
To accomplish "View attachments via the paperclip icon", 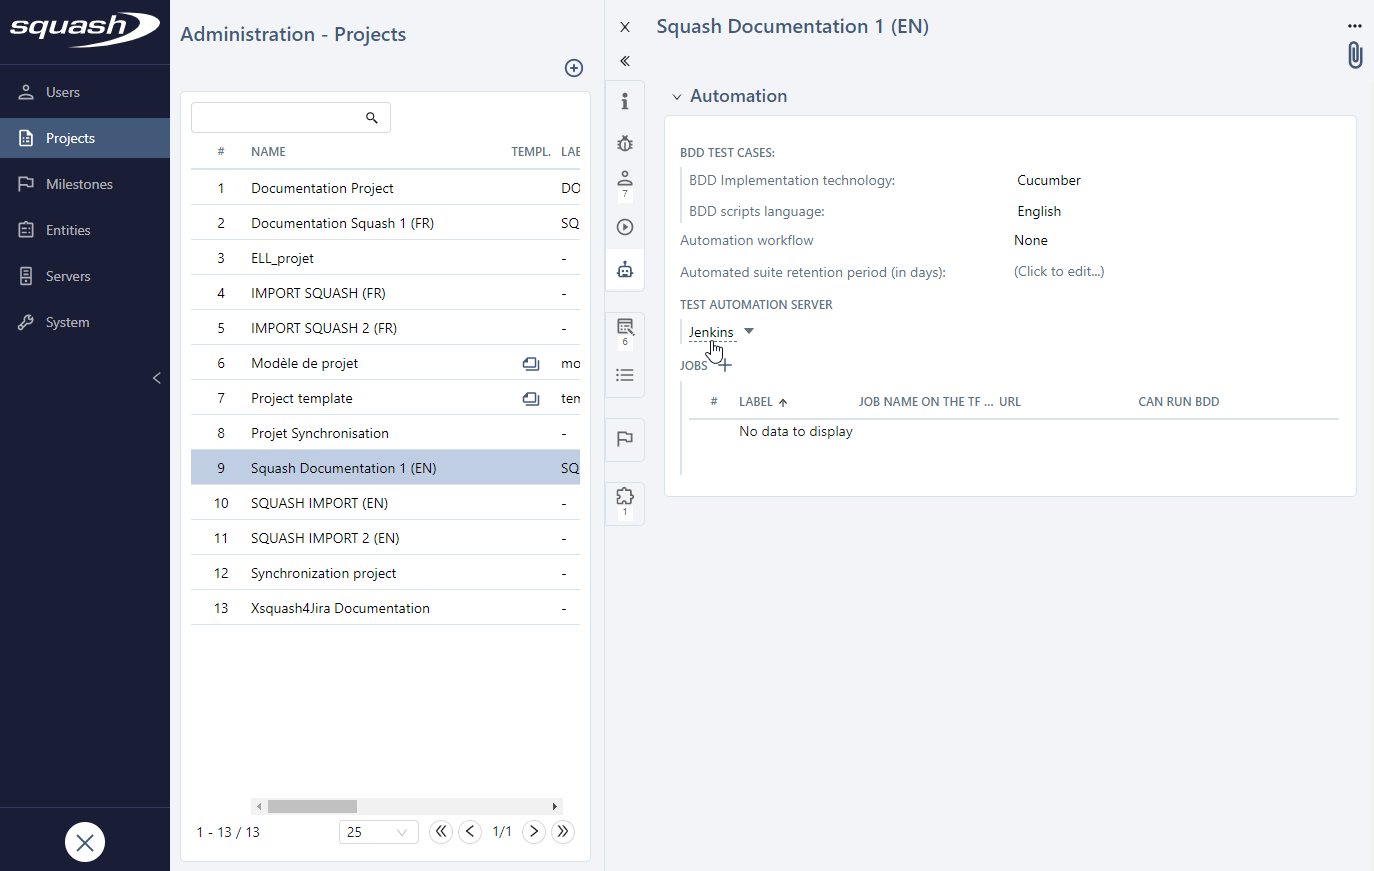I will (1355, 55).
